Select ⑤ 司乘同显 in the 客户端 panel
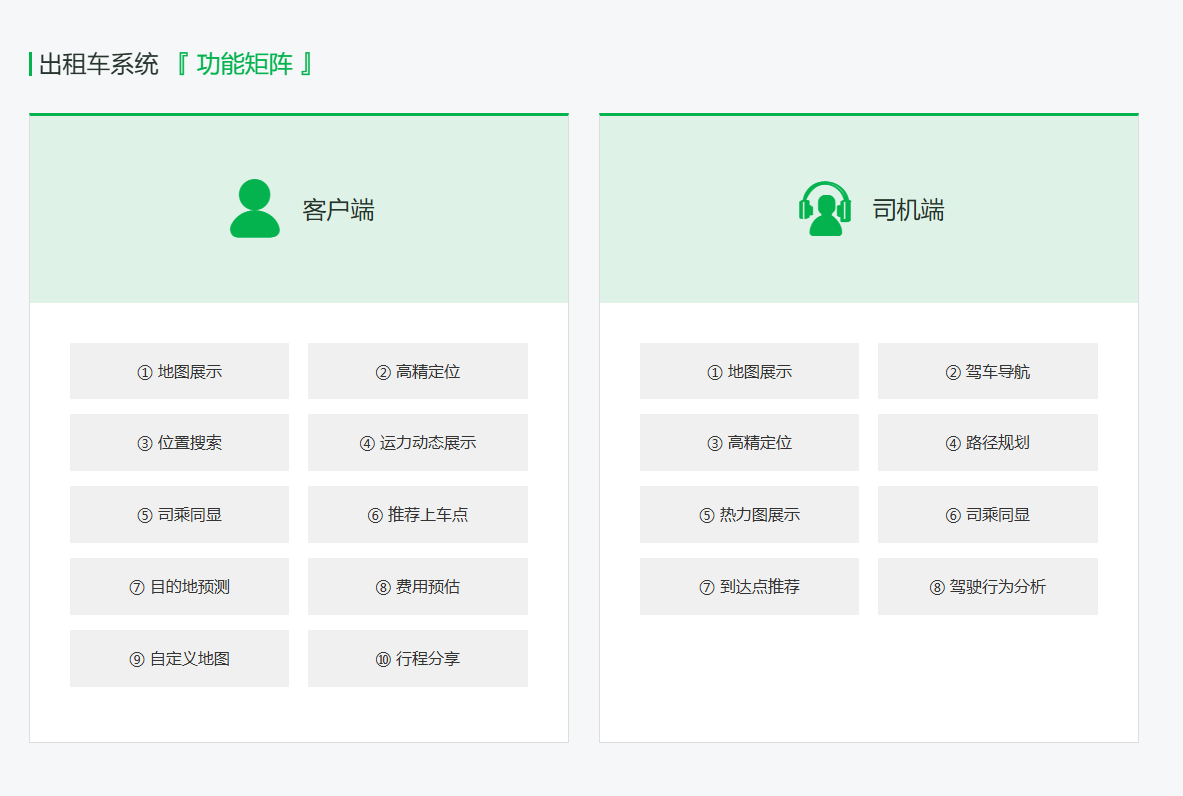The height and width of the screenshot is (796, 1183). [x=179, y=514]
